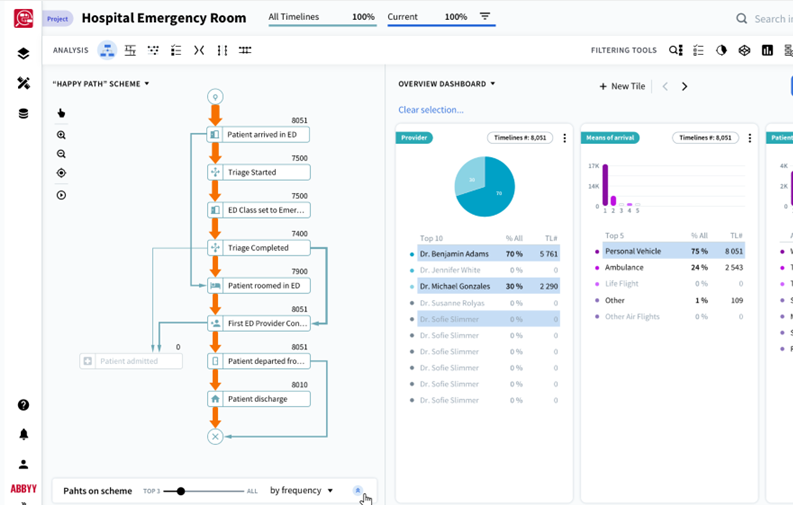Click the Clear selection link
This screenshot has width=793, height=505.
click(x=431, y=110)
